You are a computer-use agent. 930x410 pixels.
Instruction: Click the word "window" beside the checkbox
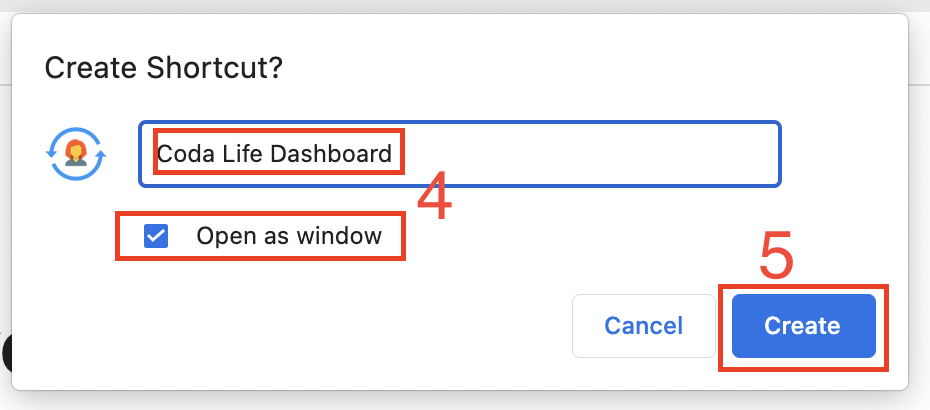tap(346, 236)
